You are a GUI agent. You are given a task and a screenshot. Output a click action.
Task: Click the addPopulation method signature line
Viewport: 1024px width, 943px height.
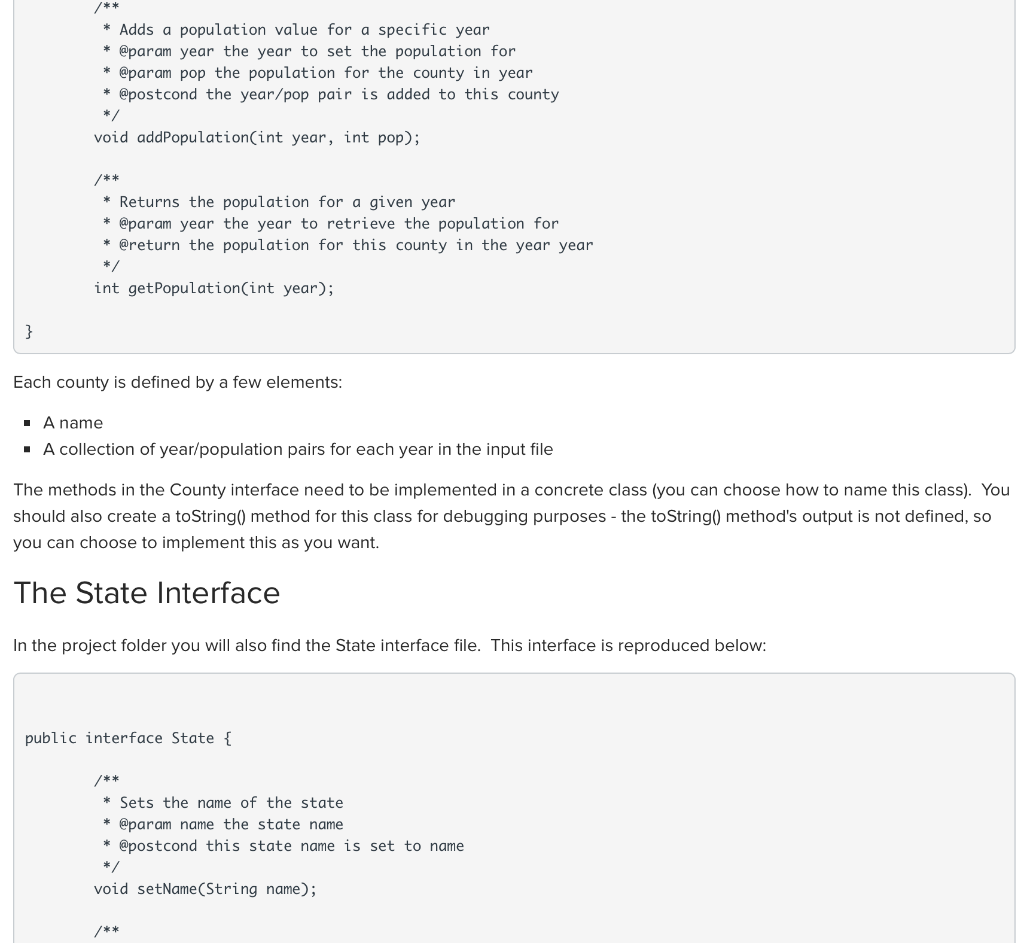(257, 138)
